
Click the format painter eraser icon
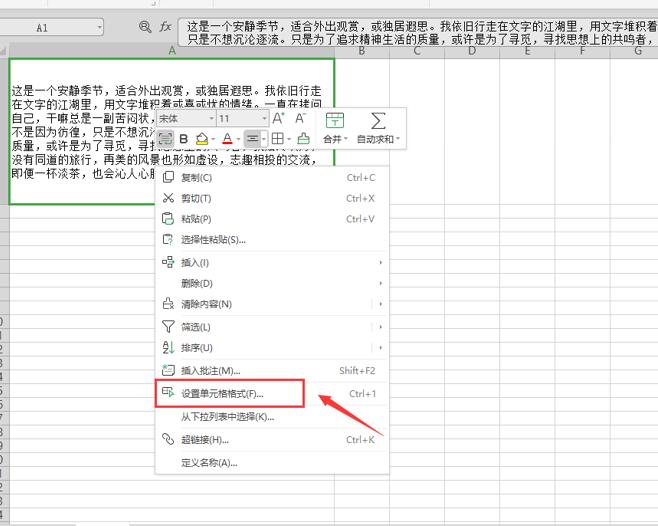coord(304,139)
